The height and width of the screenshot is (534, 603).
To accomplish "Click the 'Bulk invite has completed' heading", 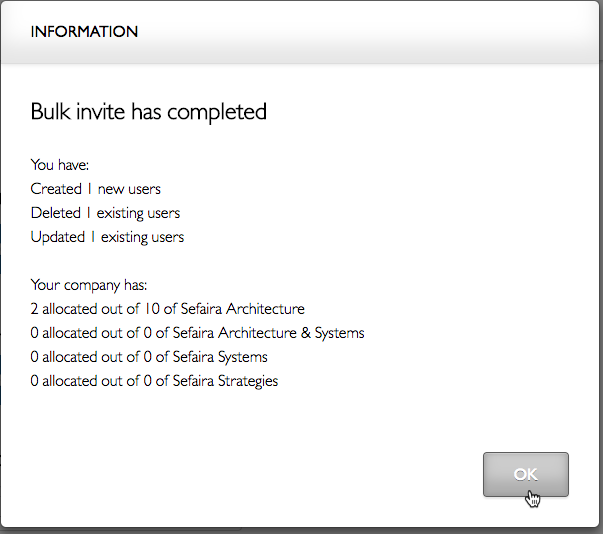I will click(x=148, y=112).
